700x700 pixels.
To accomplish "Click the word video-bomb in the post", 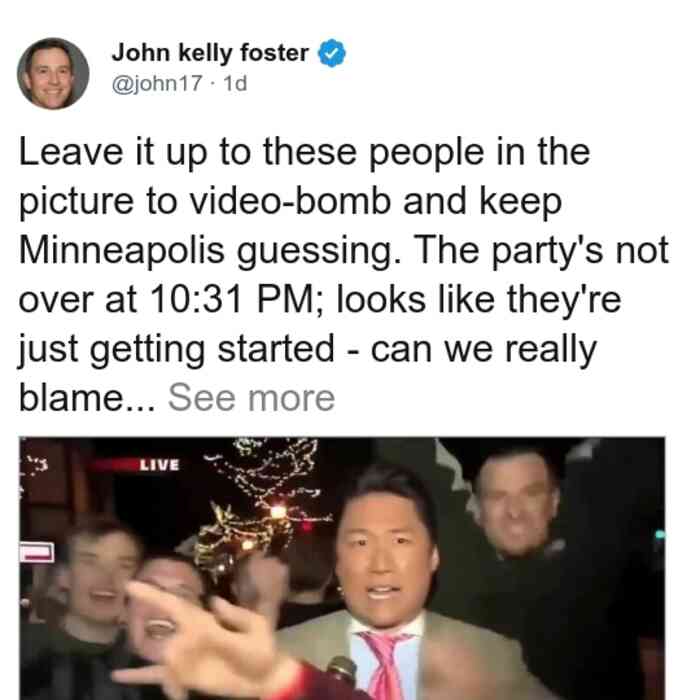I will point(290,201).
